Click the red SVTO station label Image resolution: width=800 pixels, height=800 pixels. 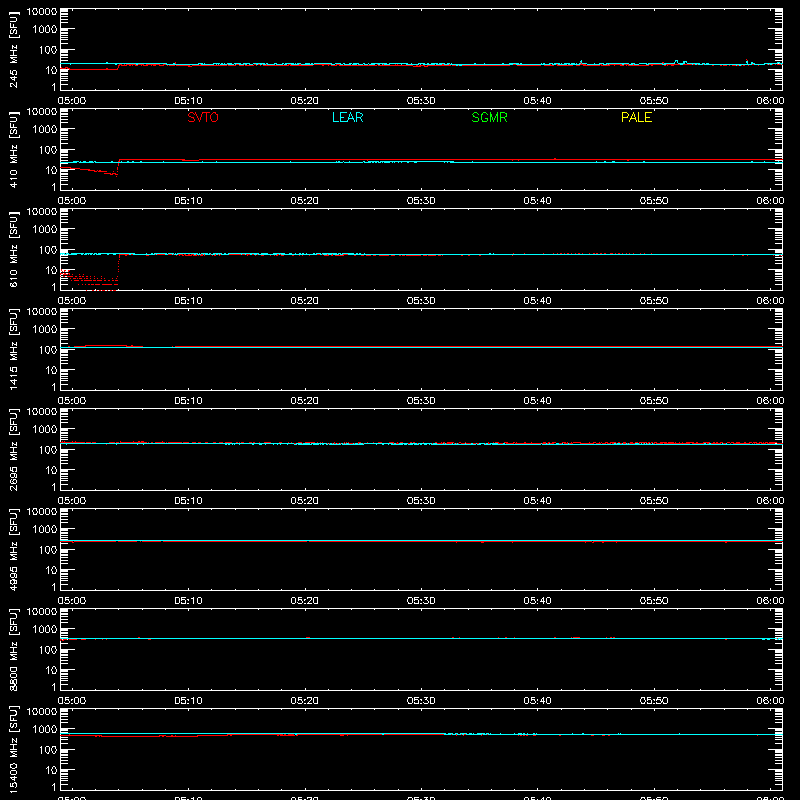point(203,117)
